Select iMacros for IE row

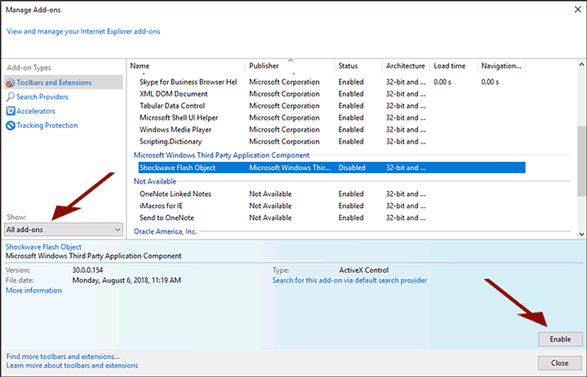pyautogui.click(x=331, y=206)
